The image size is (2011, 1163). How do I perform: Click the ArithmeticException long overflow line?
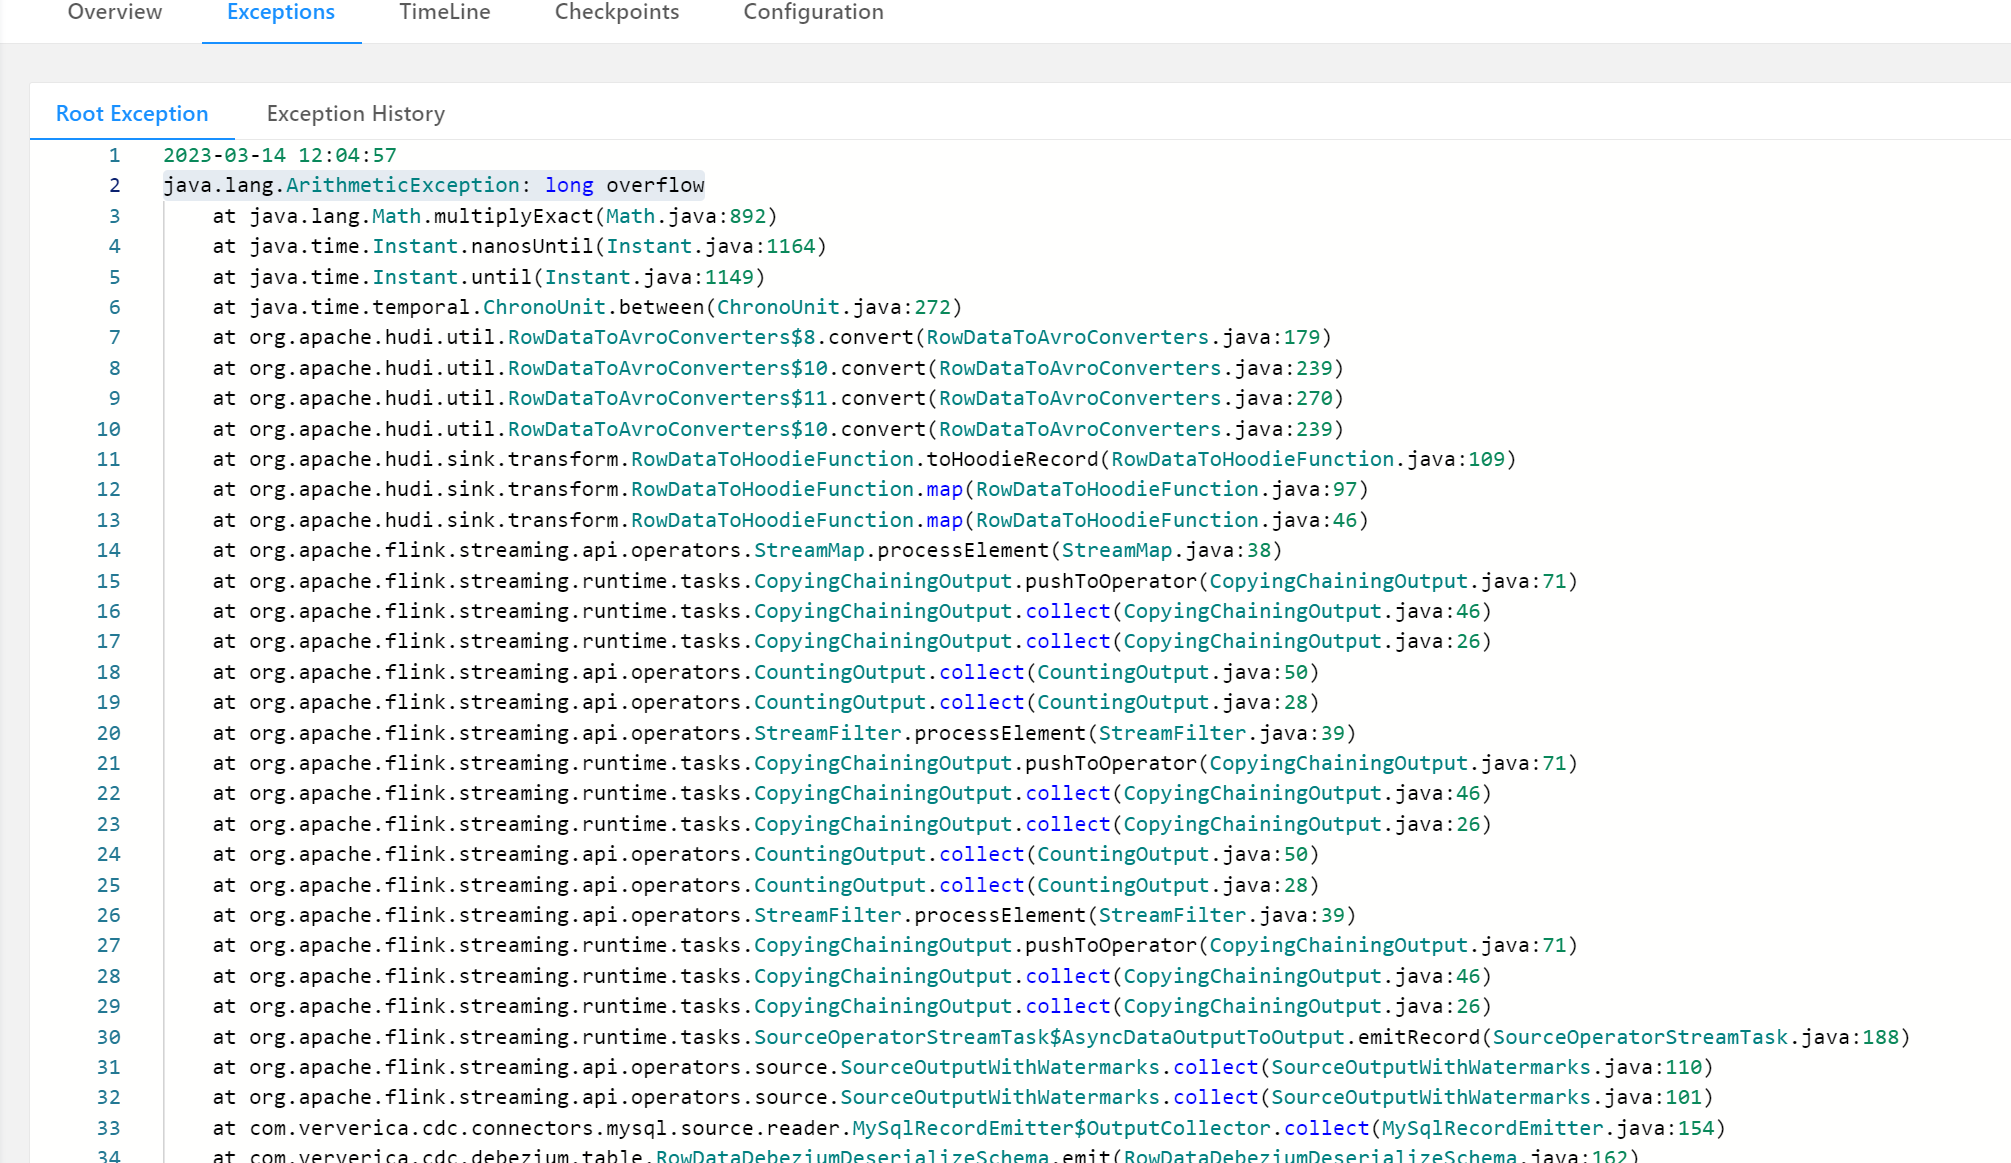[434, 186]
